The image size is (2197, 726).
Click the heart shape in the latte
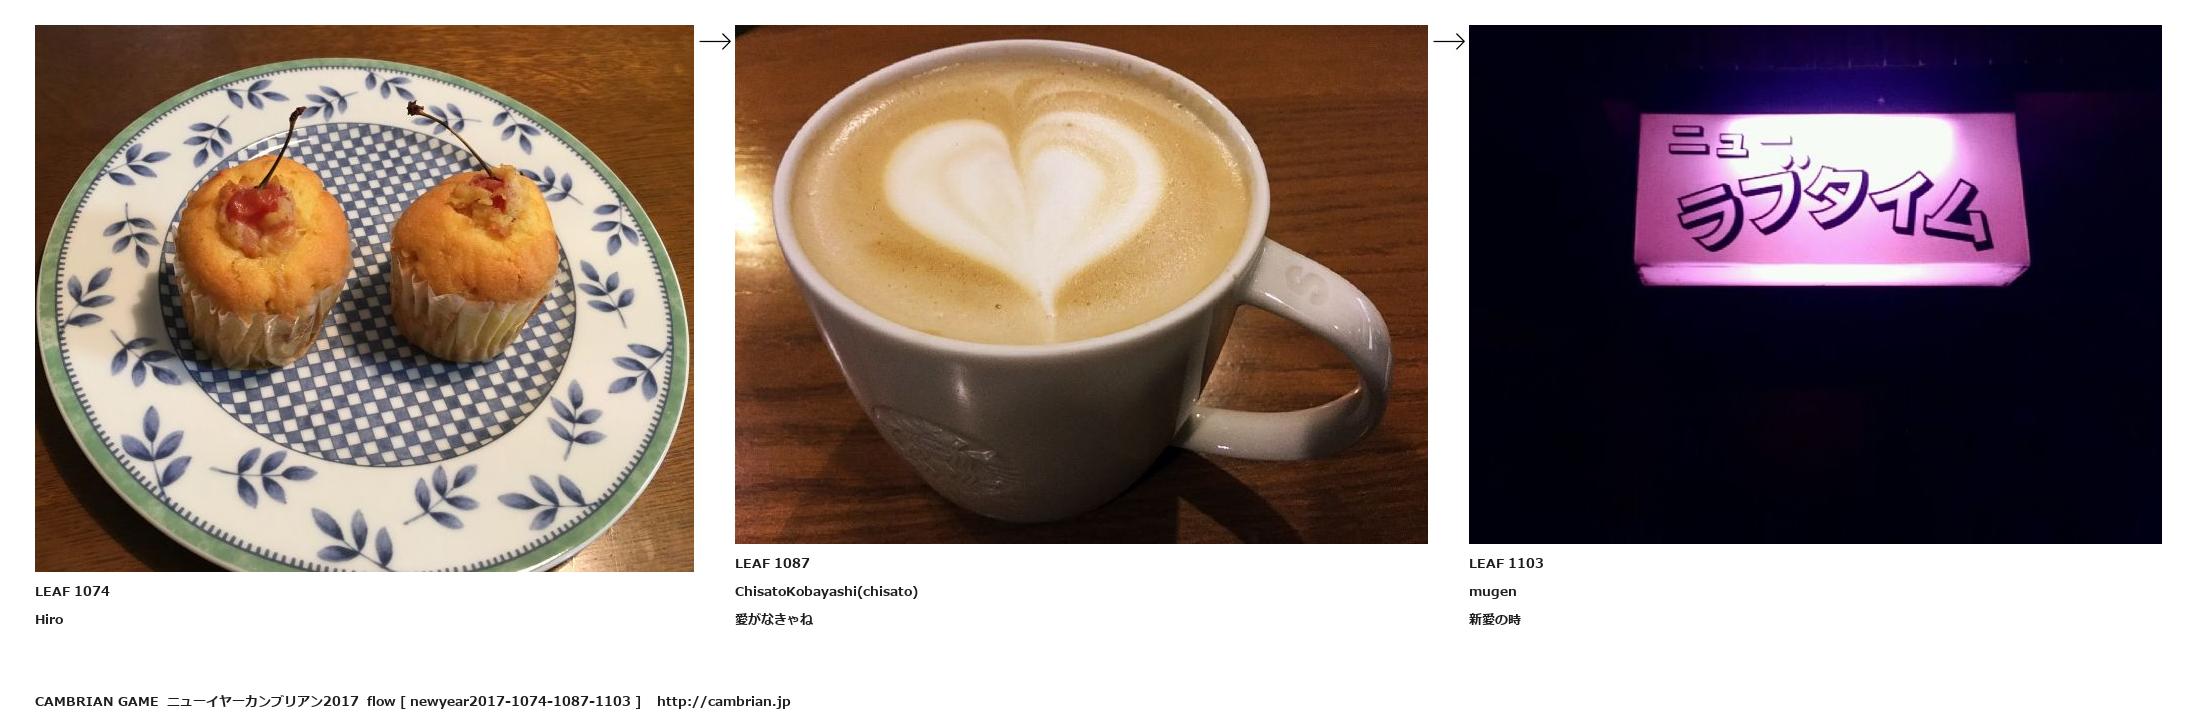click(x=1025, y=200)
